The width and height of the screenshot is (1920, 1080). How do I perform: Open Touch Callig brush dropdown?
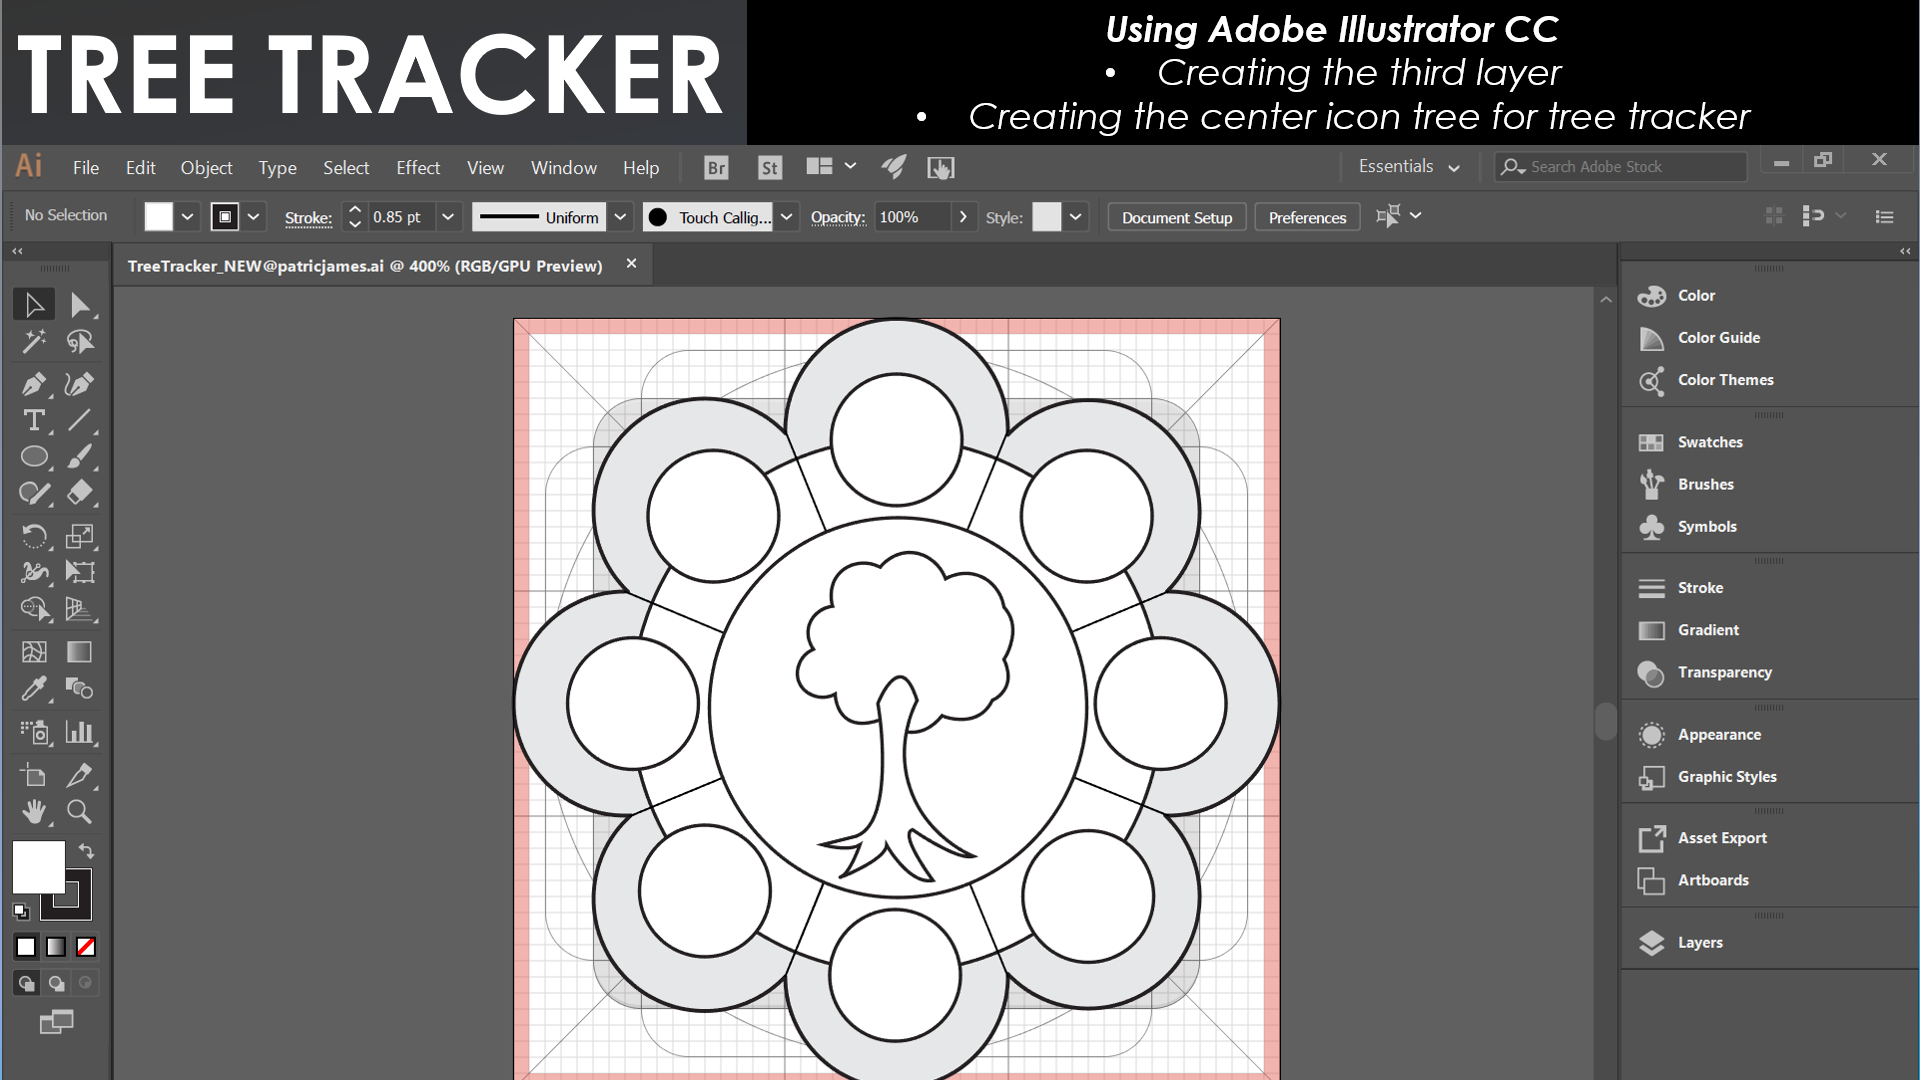(x=787, y=217)
